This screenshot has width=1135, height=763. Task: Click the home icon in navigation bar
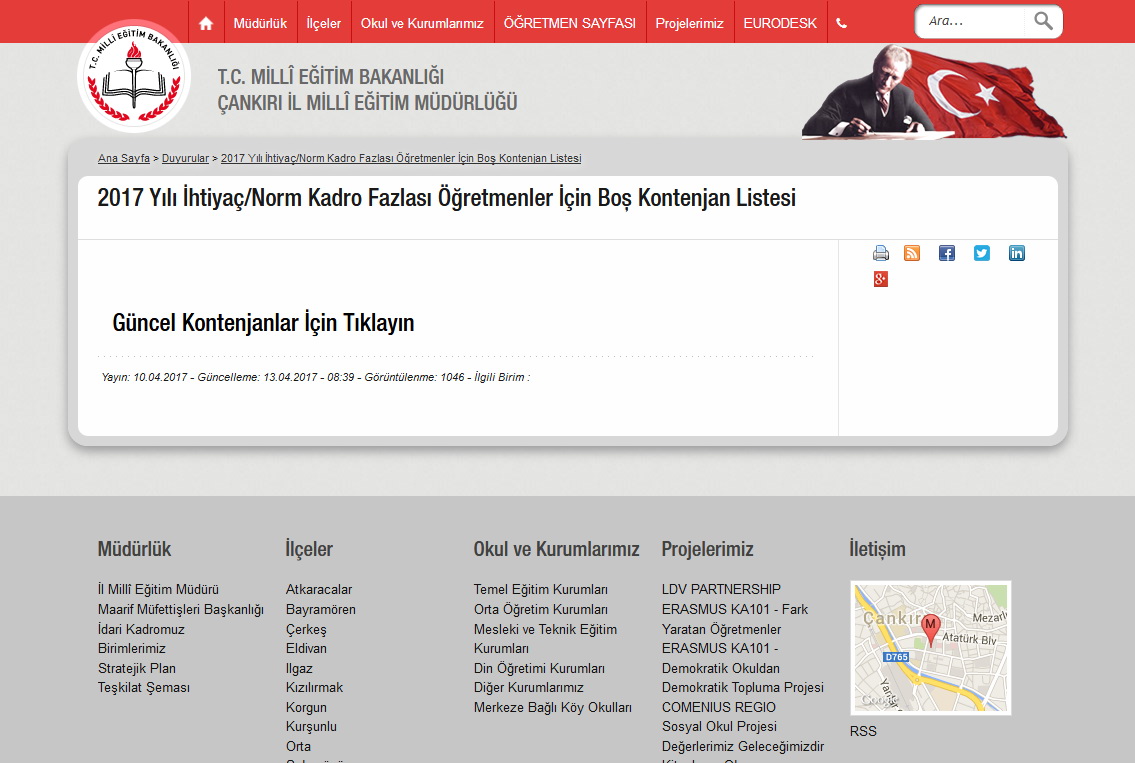coord(206,22)
